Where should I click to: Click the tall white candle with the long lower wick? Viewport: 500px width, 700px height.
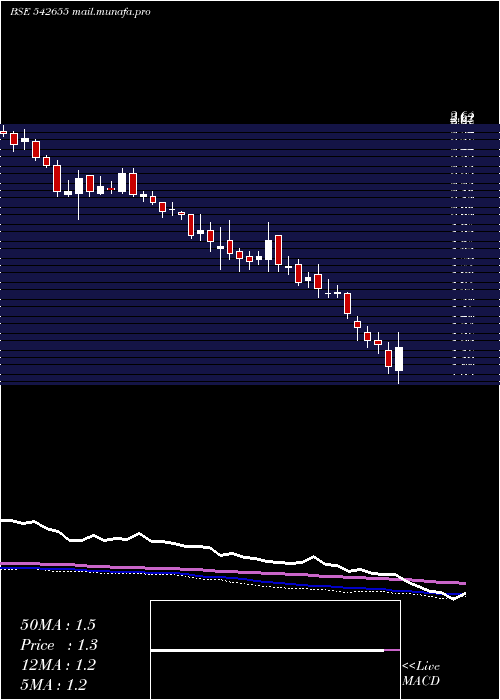point(79,195)
